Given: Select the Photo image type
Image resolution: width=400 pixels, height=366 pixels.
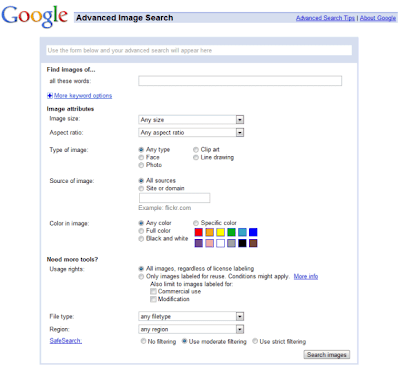Looking at the screenshot, I should coord(141,165).
